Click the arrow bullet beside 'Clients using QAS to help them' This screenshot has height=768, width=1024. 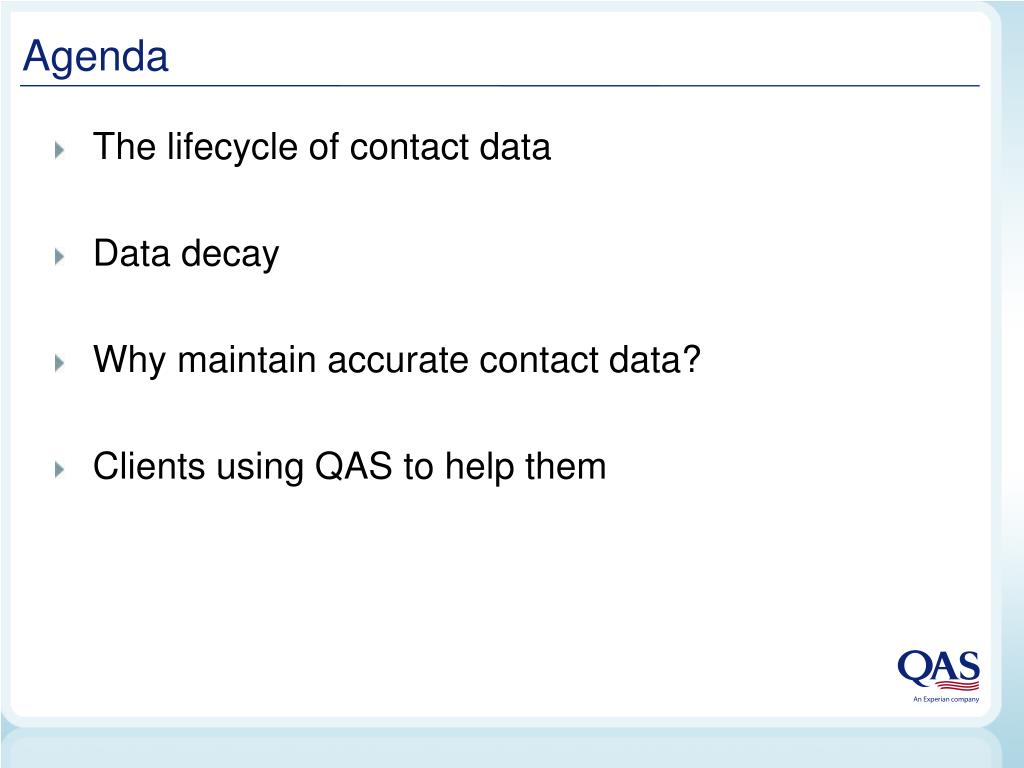coord(59,469)
